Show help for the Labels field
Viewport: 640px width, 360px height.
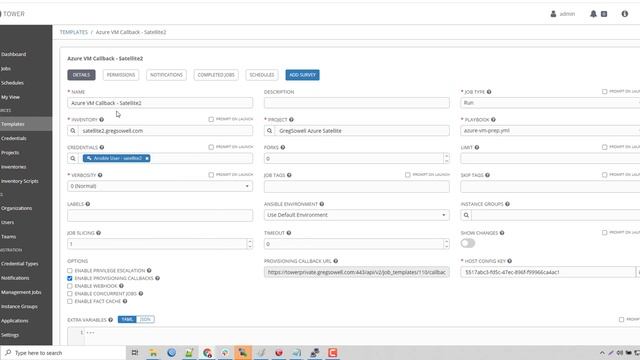click(x=88, y=204)
